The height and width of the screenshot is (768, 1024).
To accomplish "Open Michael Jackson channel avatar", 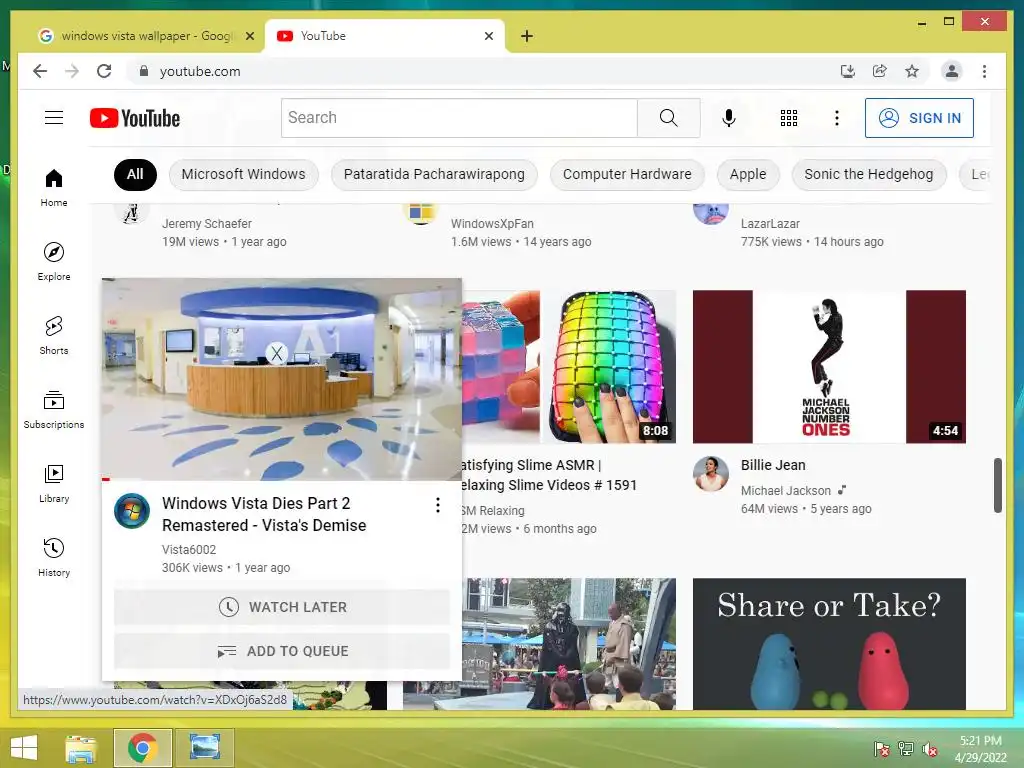I will 711,473.
